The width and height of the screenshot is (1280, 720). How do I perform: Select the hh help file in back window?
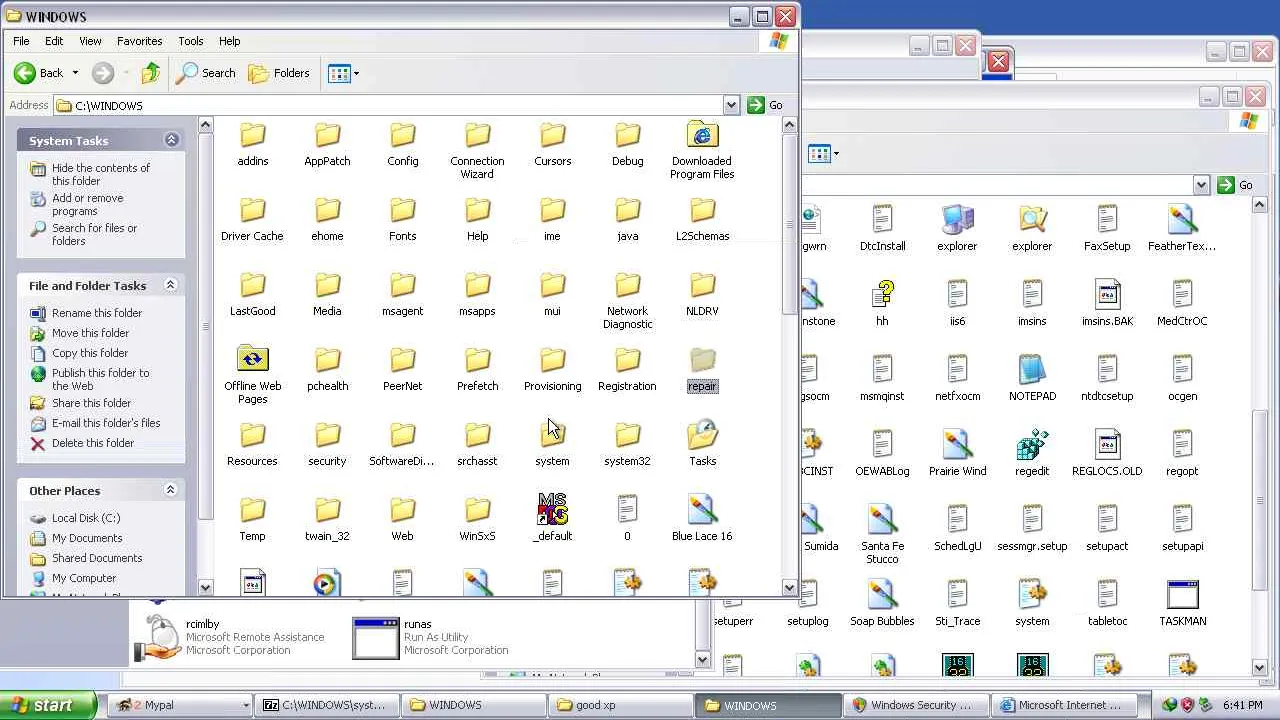882,296
